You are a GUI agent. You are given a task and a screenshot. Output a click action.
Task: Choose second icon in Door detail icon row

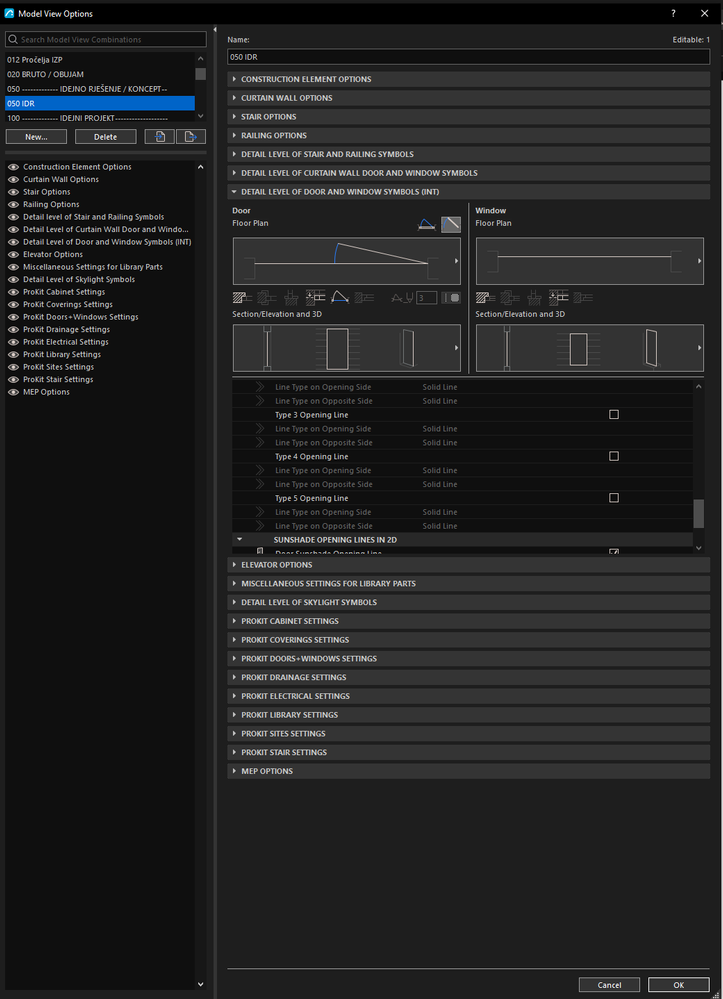tap(266, 298)
